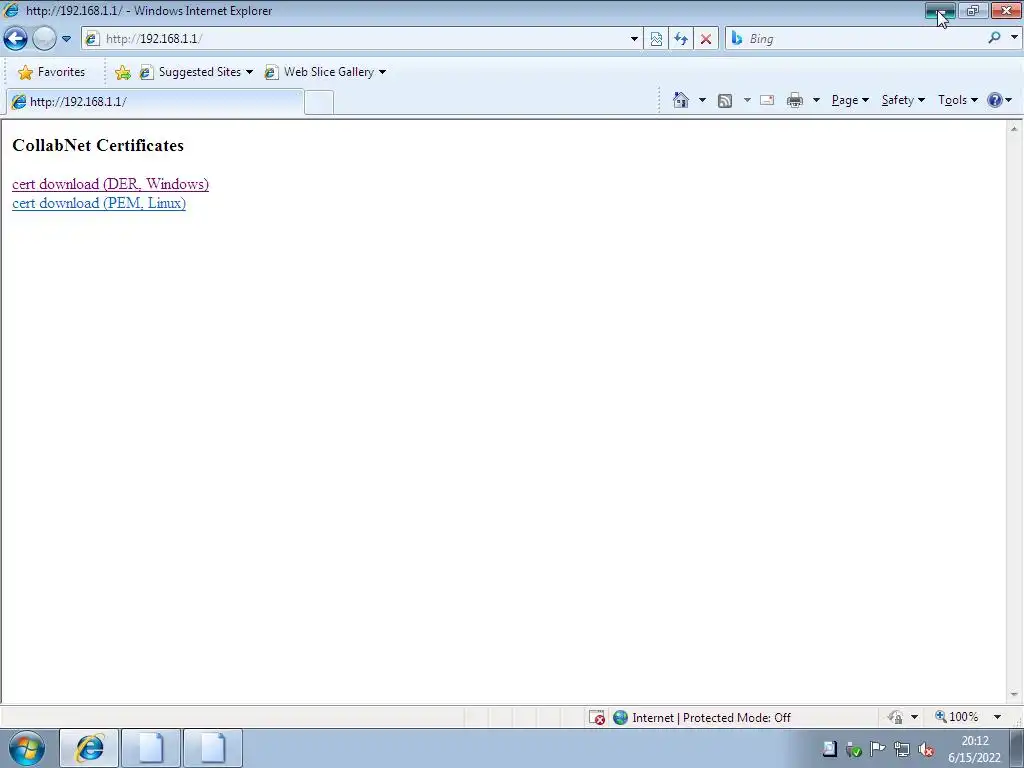
Task: Click the InPrivate filtering status icon
Action: [x=895, y=717]
